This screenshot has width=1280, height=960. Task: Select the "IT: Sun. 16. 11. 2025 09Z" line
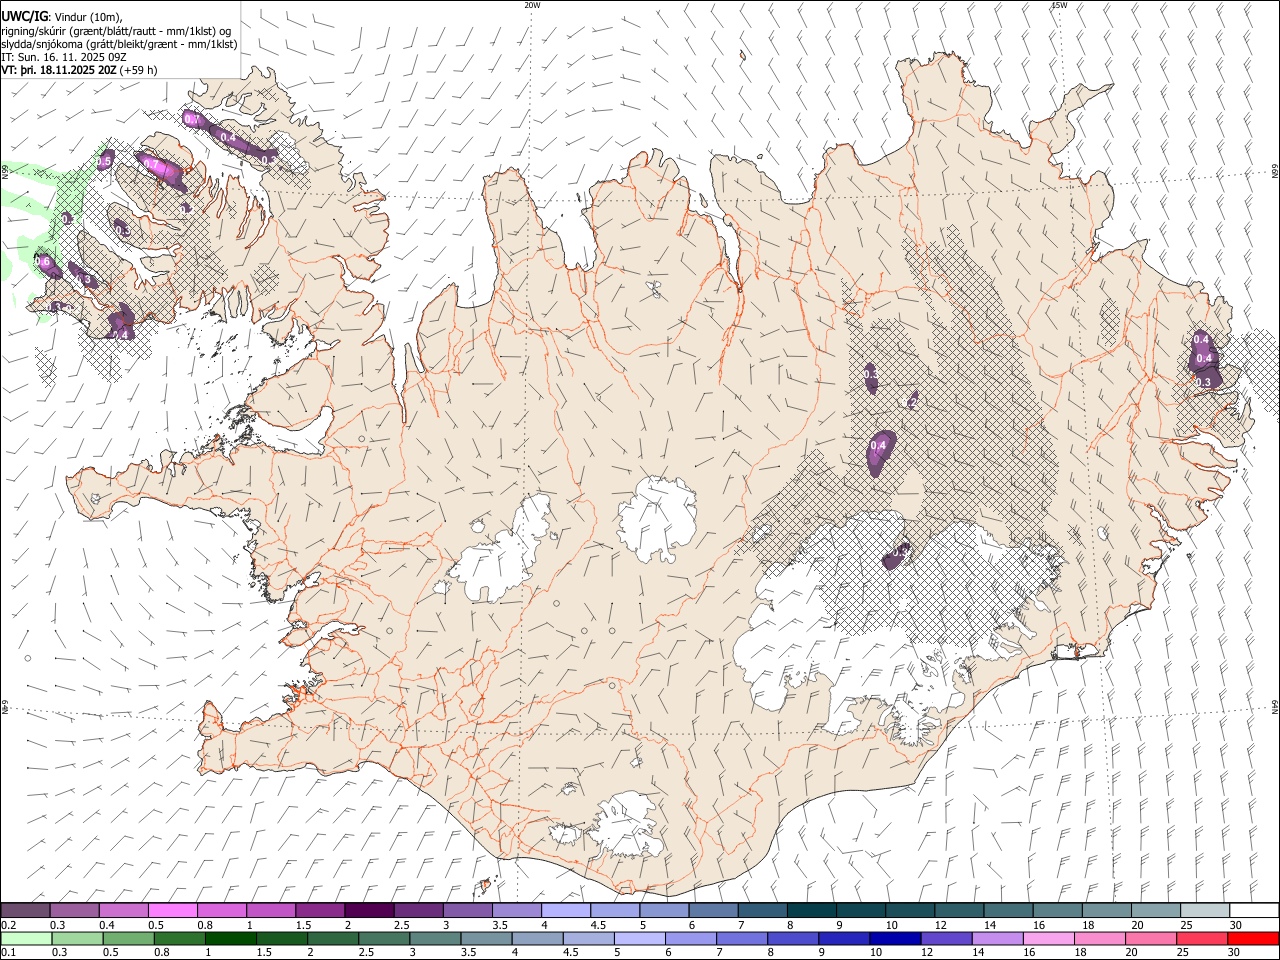coord(63,57)
